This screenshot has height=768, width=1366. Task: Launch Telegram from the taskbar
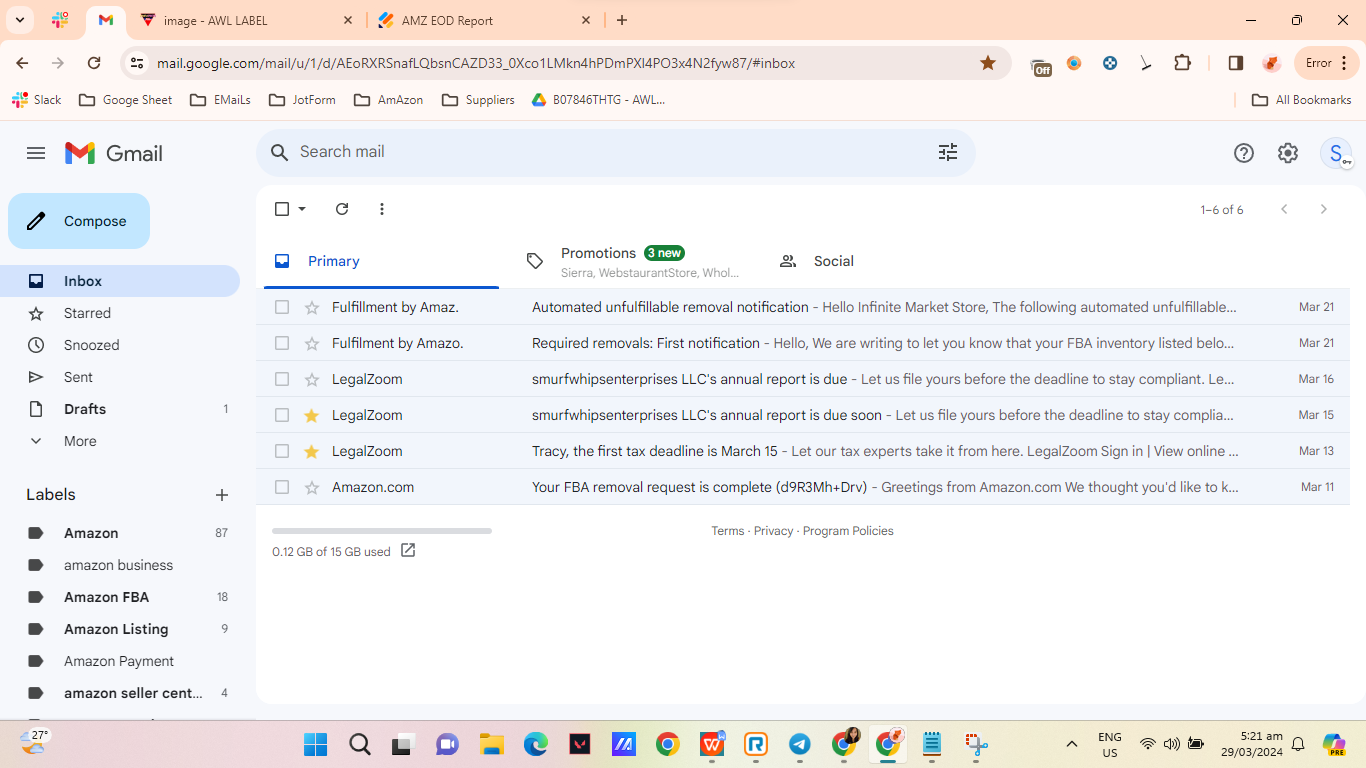pos(800,744)
